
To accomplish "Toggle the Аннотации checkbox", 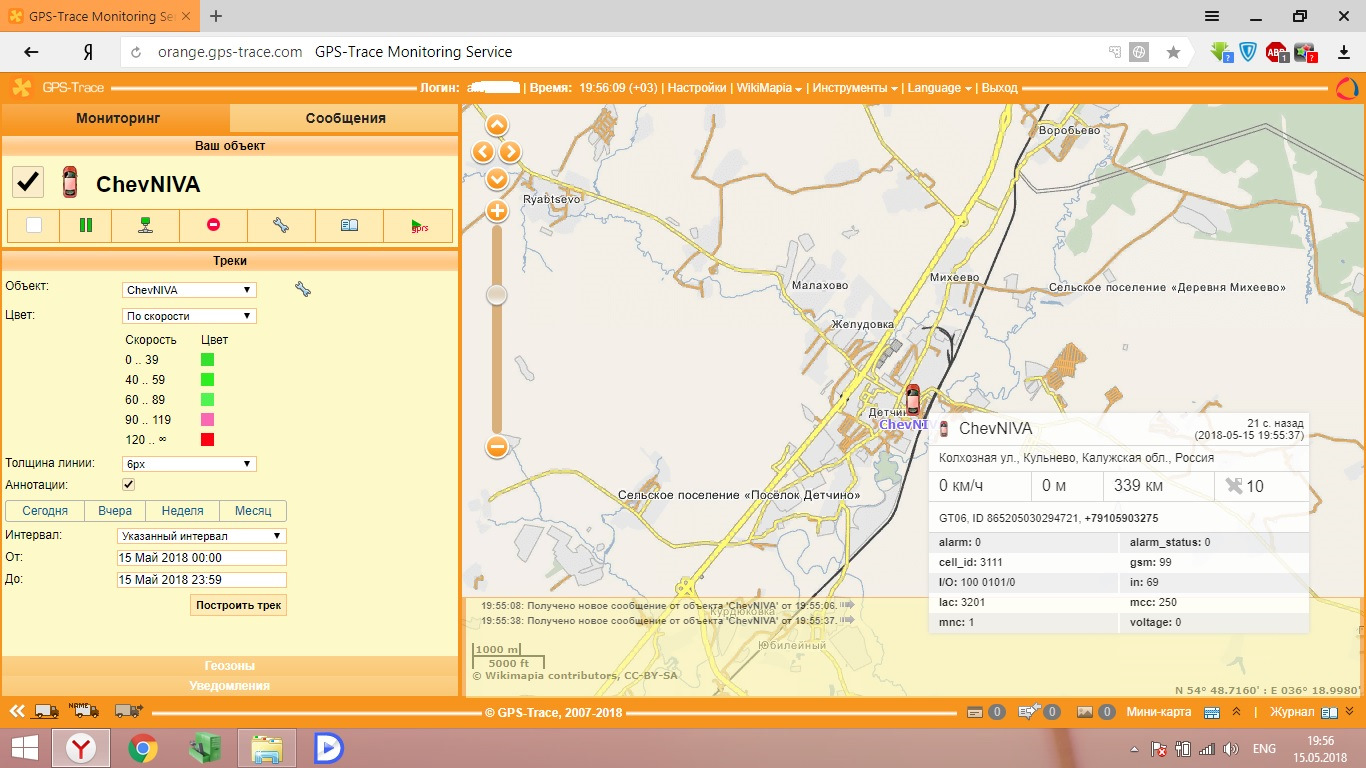I will click(128, 485).
